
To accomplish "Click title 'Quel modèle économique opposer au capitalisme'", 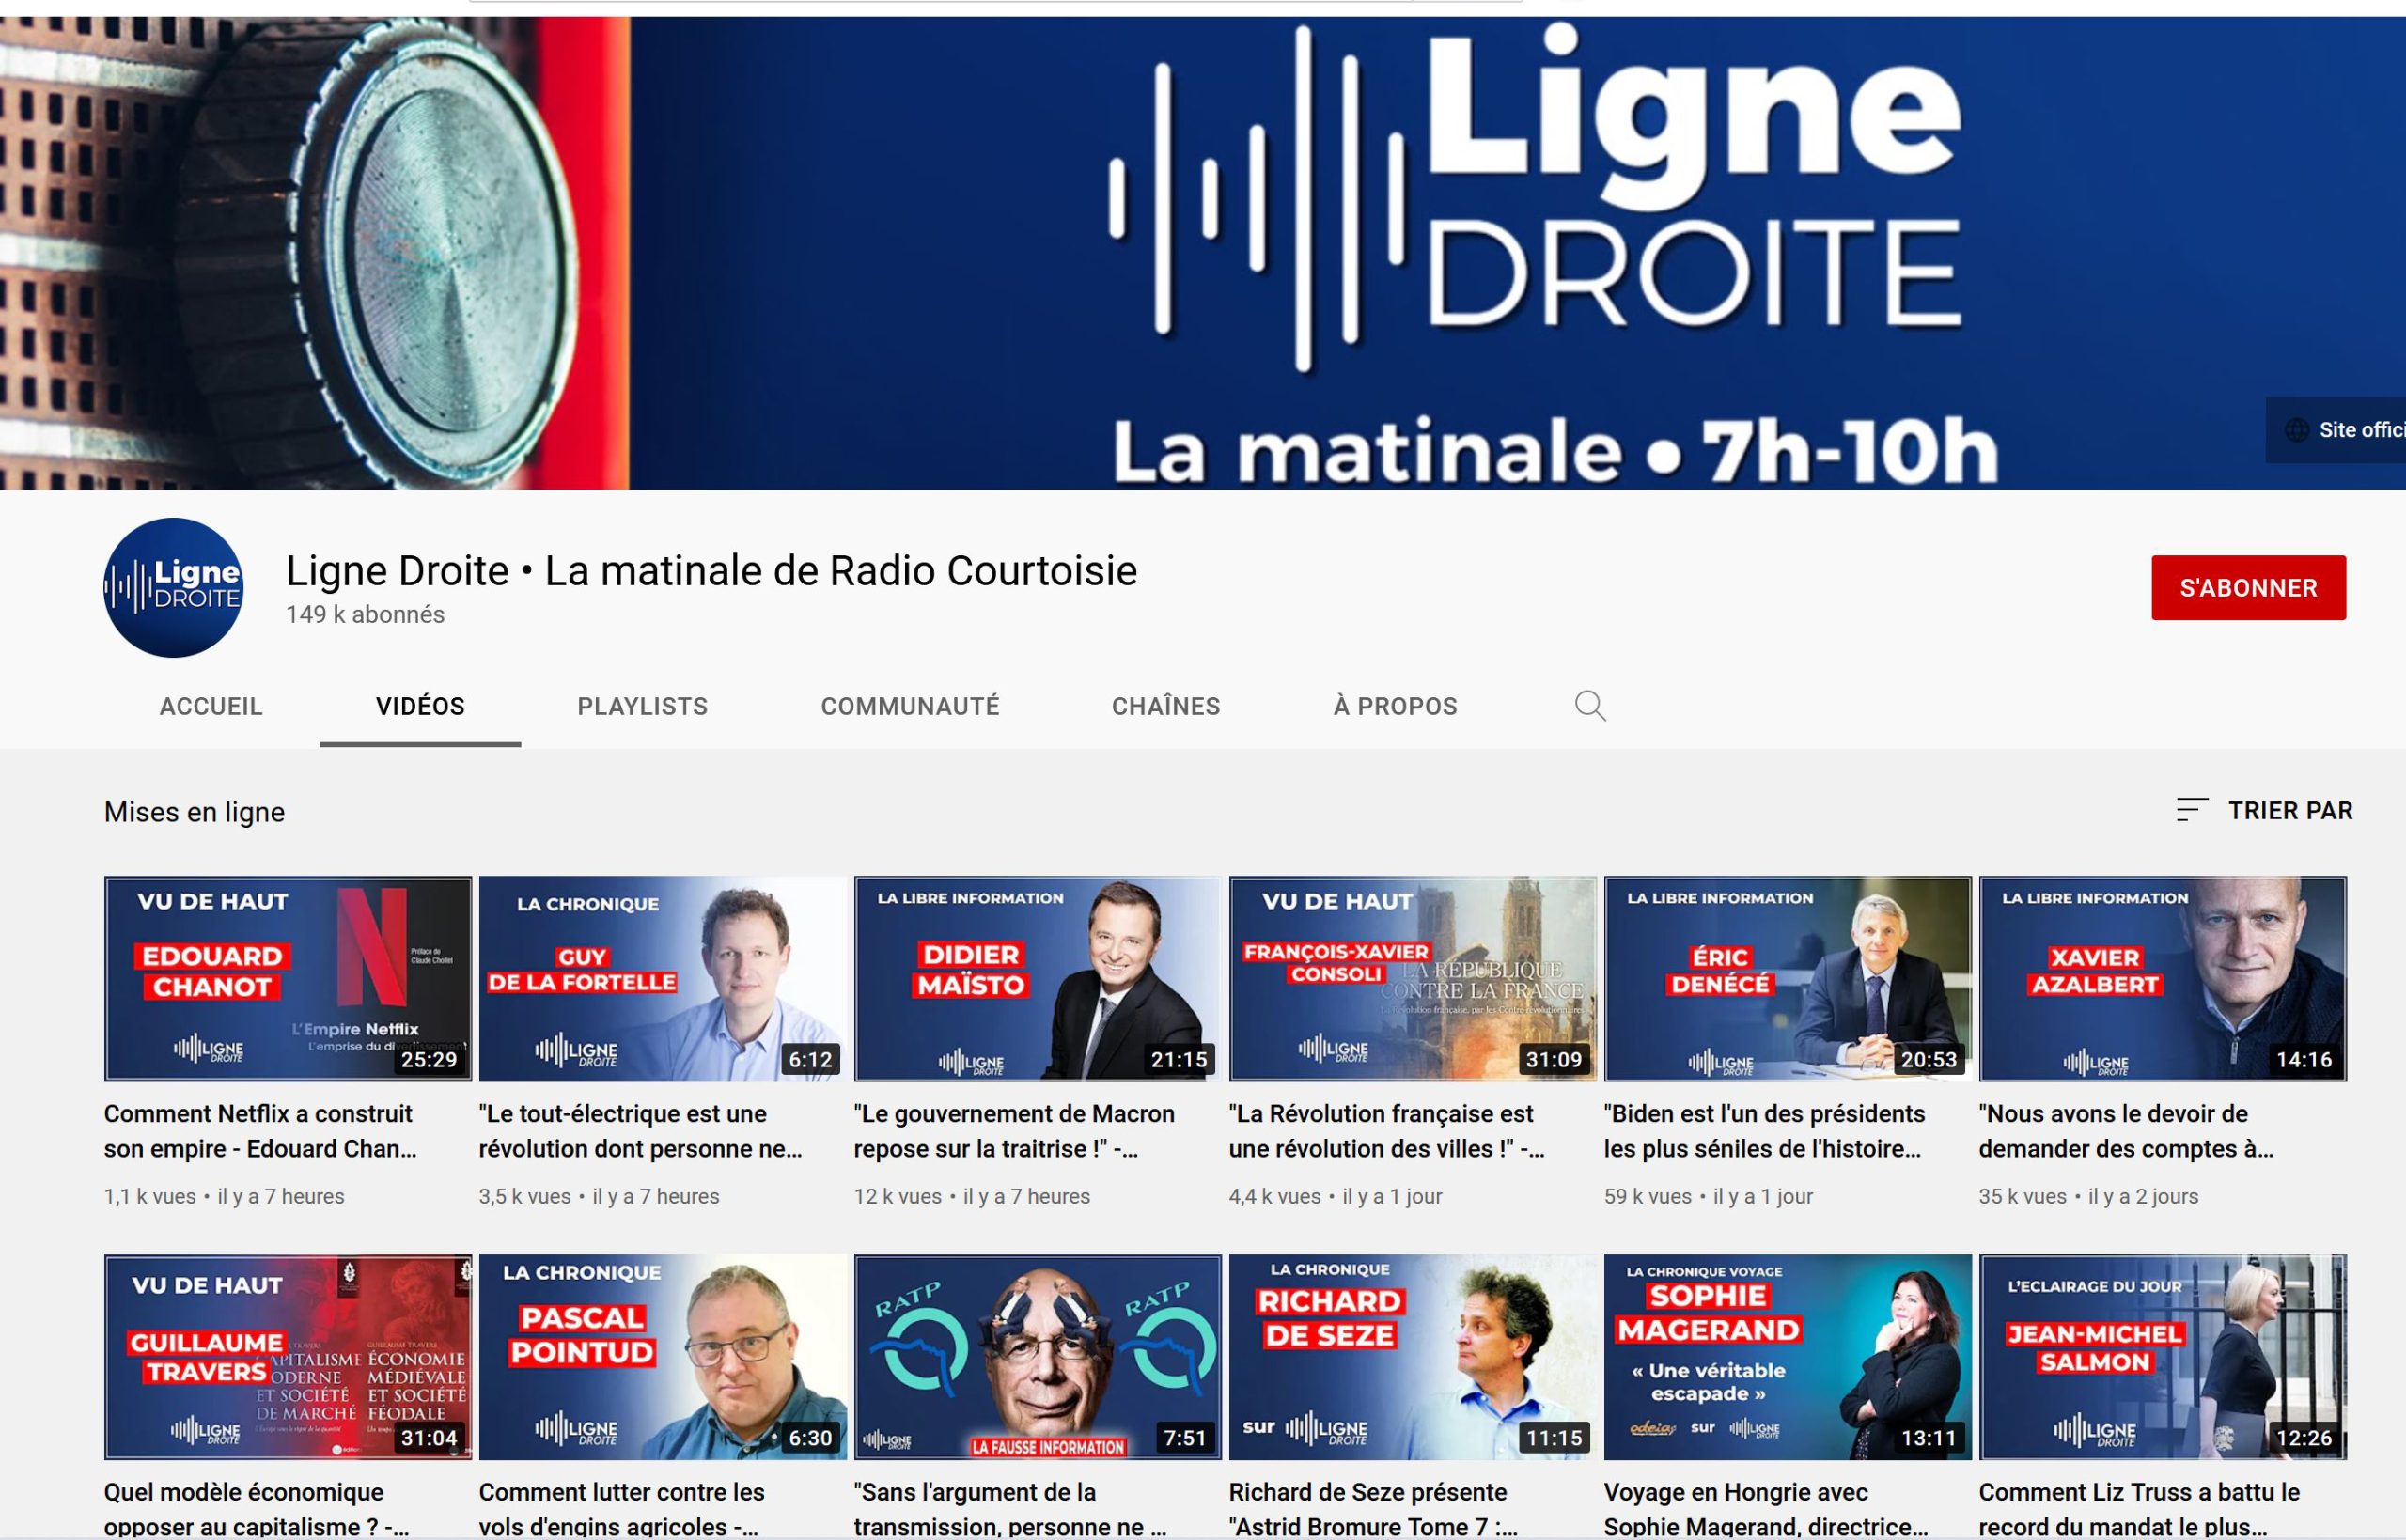I will point(256,1509).
